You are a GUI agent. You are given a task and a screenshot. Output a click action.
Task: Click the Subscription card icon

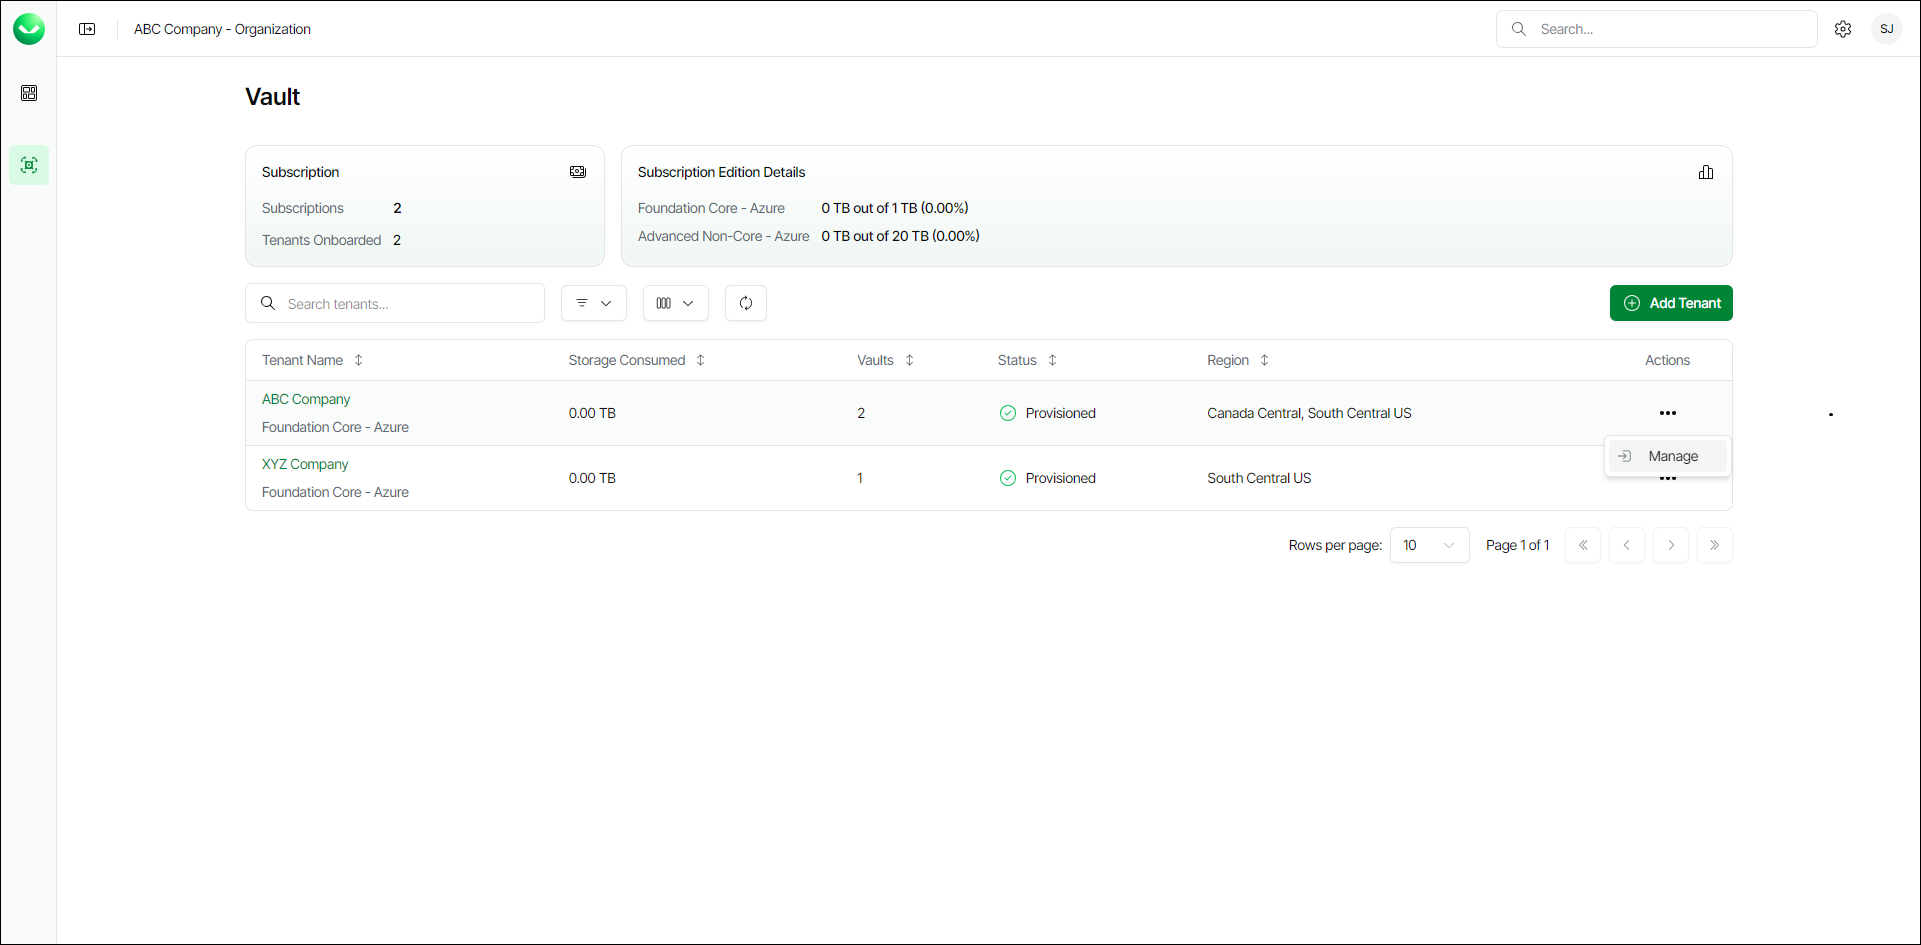(x=578, y=172)
